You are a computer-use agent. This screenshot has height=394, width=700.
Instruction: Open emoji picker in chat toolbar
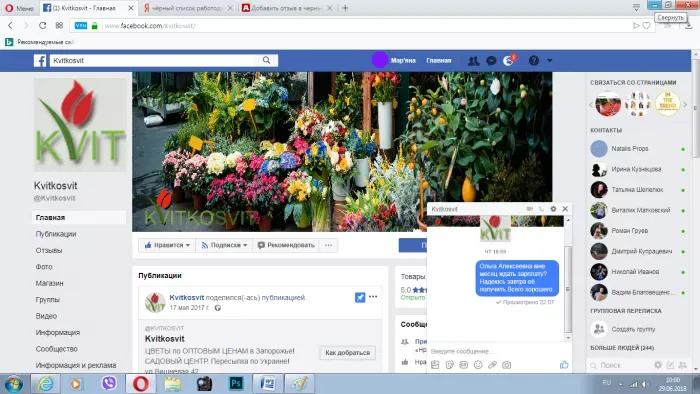pyautogui.click(x=478, y=365)
